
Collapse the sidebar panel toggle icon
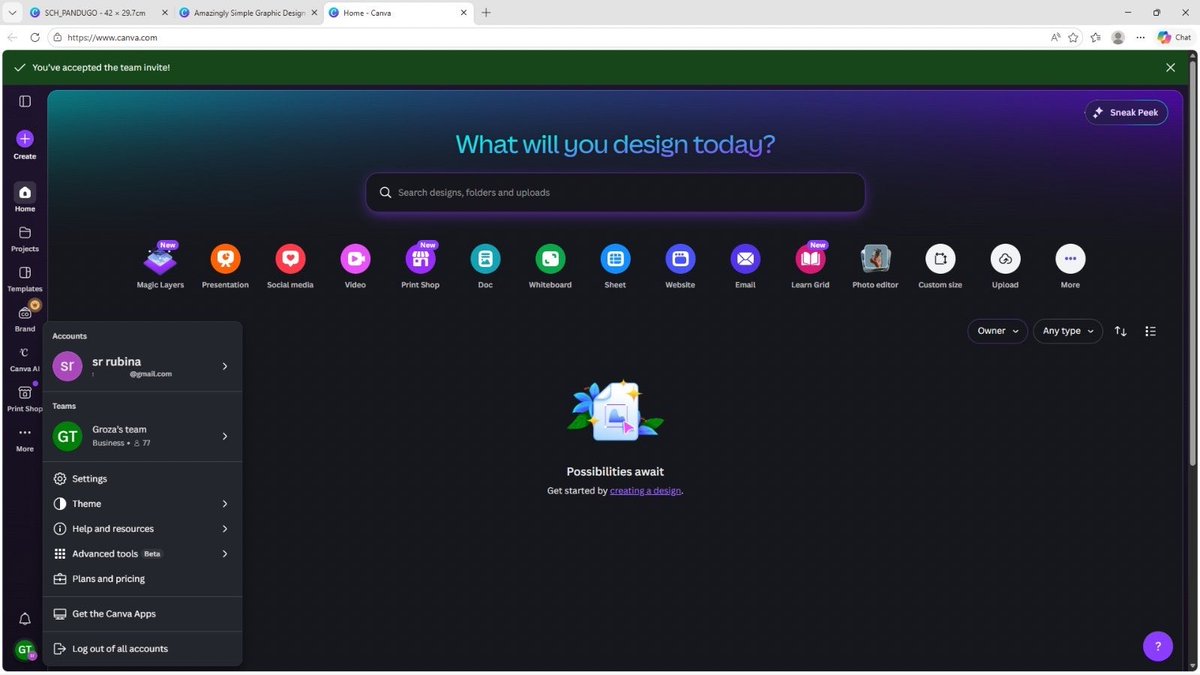(25, 101)
